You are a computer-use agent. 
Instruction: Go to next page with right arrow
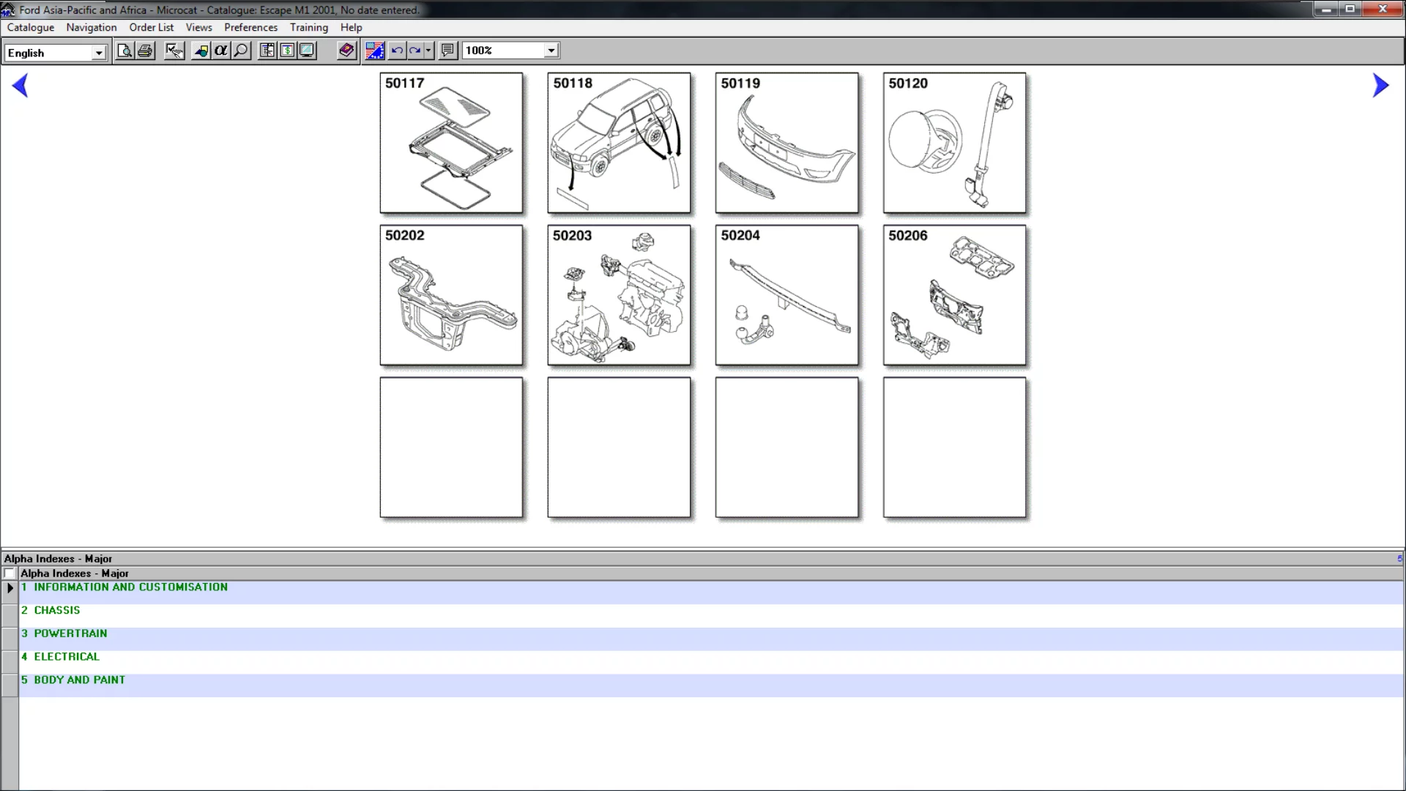tap(1380, 86)
